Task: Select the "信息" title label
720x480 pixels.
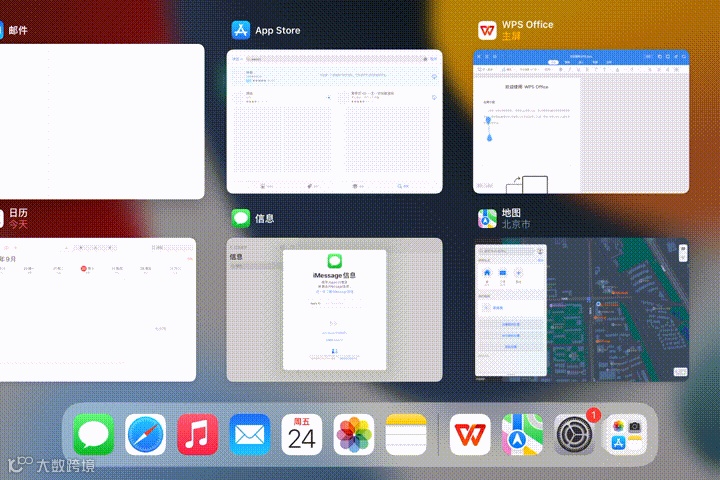Action: [x=264, y=219]
